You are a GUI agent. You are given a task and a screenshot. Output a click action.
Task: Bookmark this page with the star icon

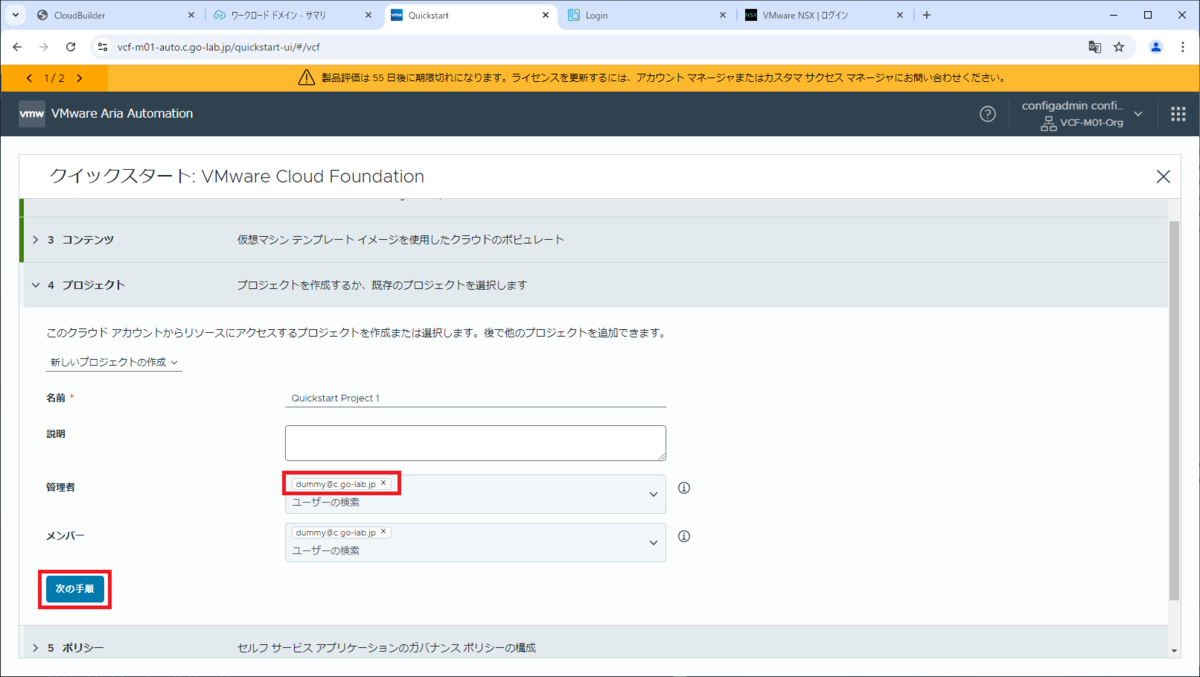pos(1119,47)
